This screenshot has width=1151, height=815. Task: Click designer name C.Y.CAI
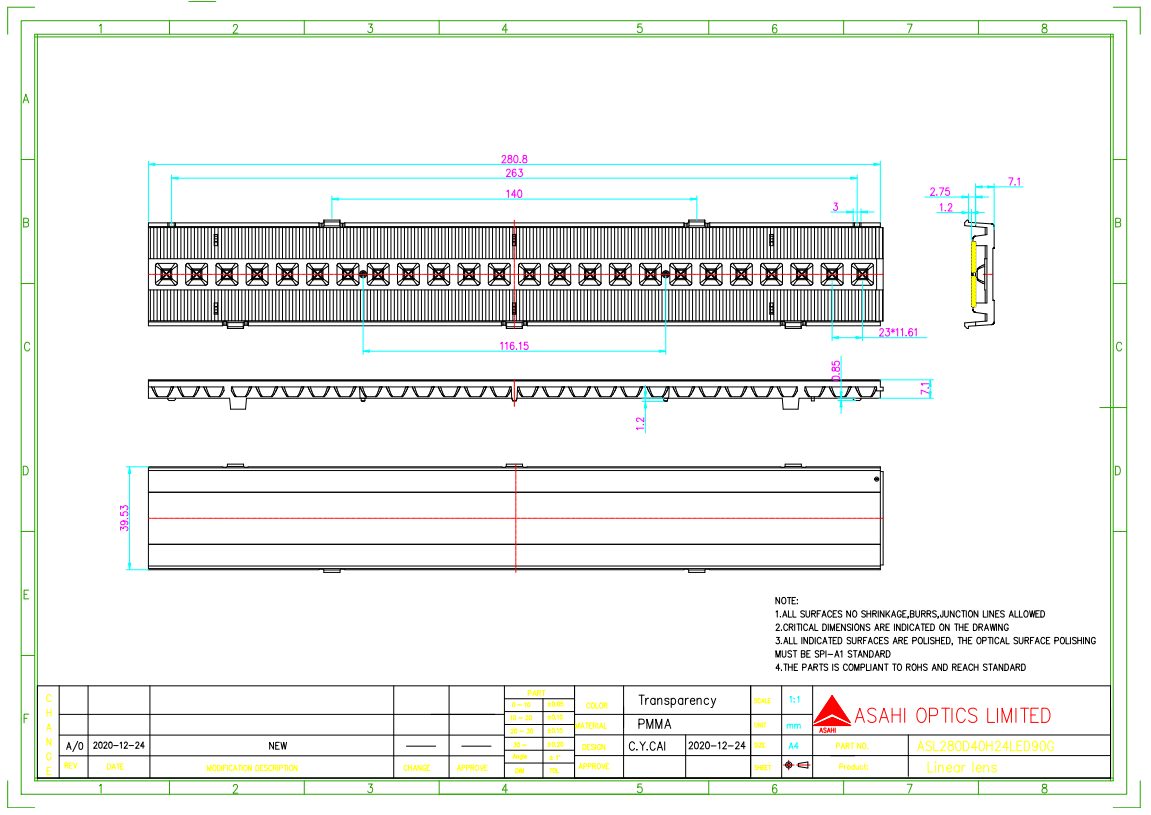647,746
